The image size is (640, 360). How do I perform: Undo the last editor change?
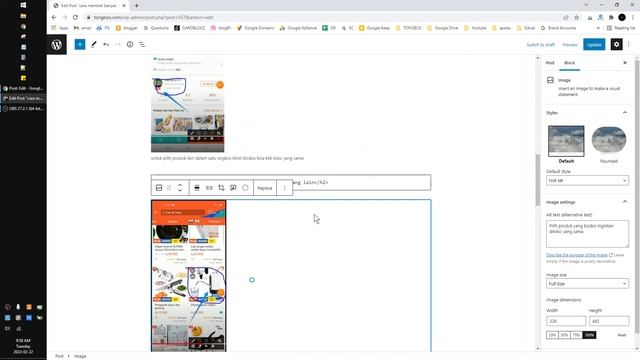[106, 44]
